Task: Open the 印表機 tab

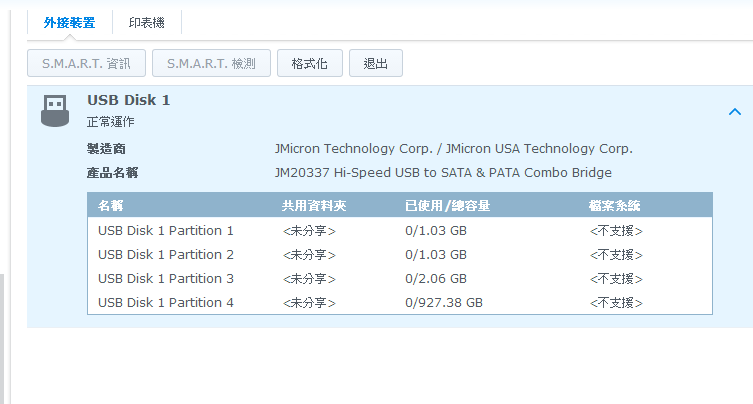Action: (146, 23)
